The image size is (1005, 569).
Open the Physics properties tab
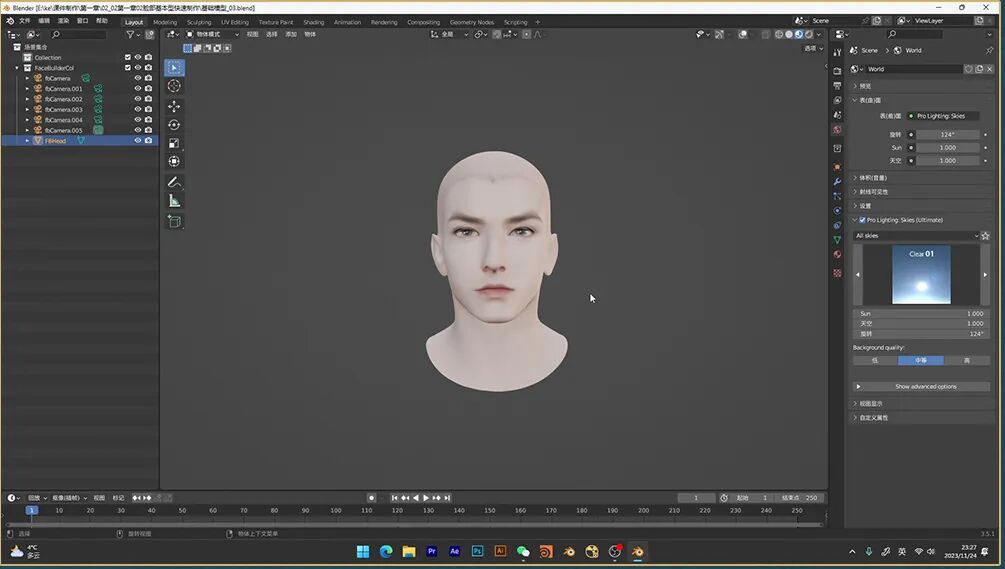(837, 210)
